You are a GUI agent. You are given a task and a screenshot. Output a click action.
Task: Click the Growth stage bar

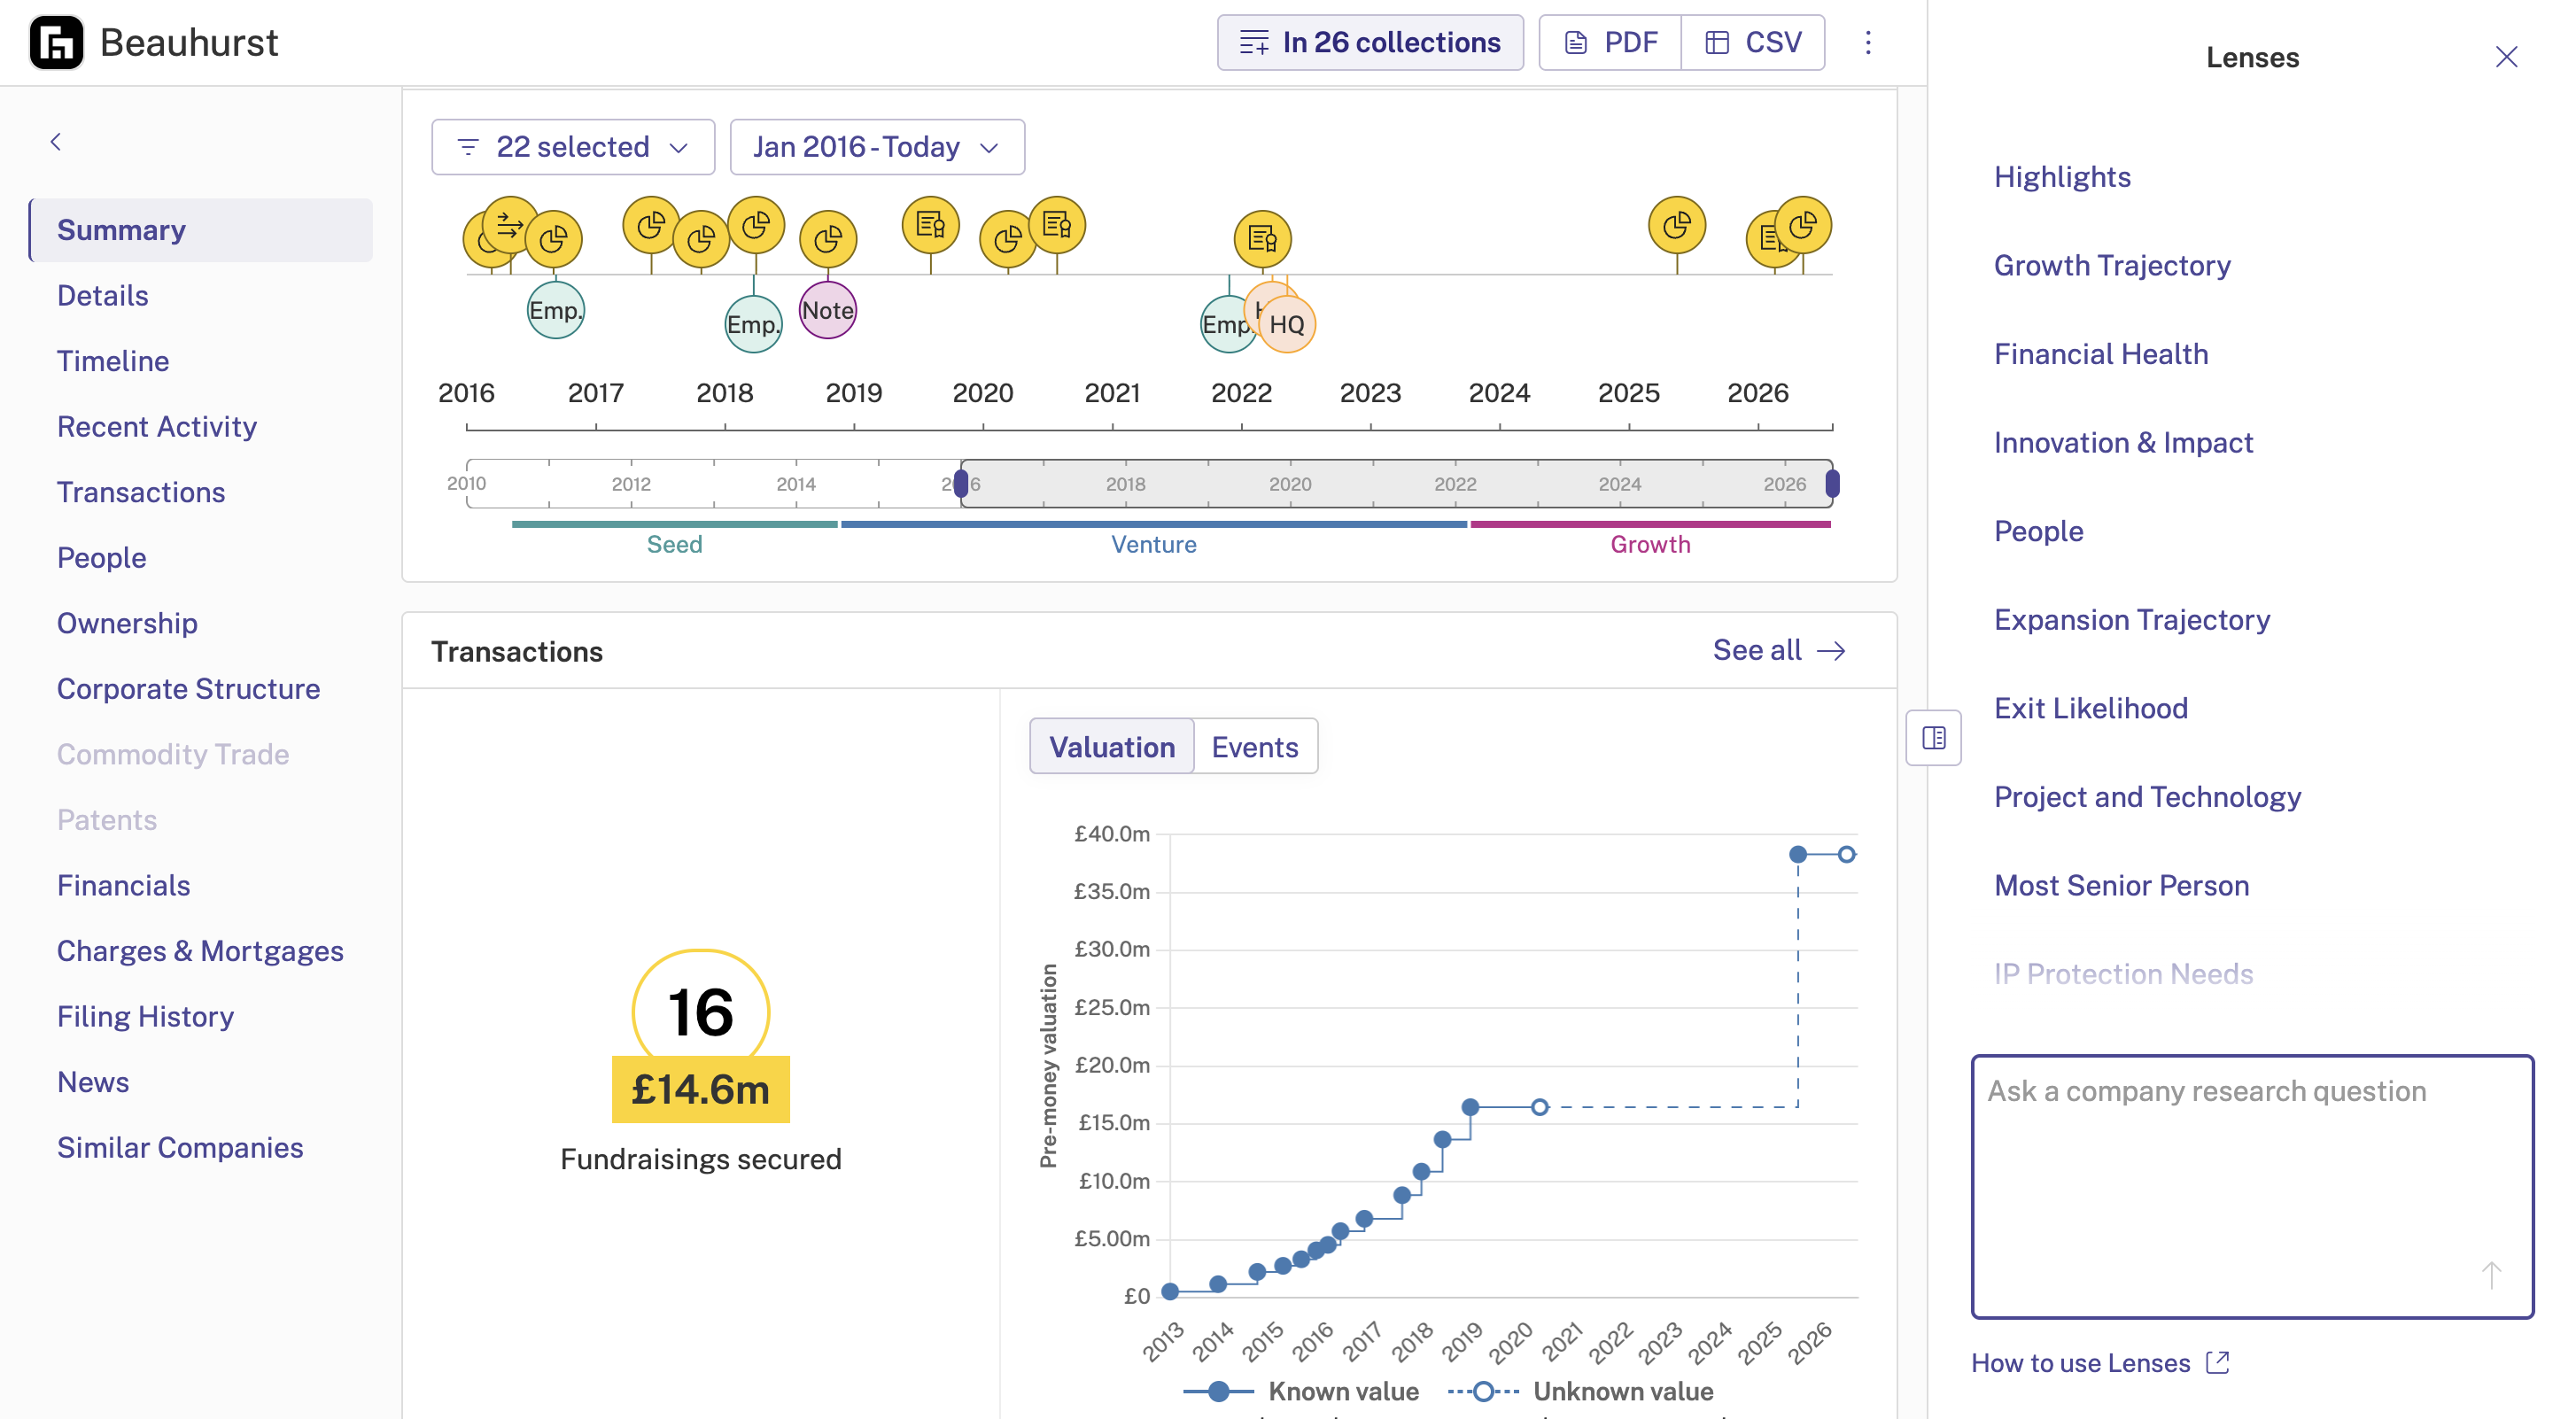[x=1650, y=524]
